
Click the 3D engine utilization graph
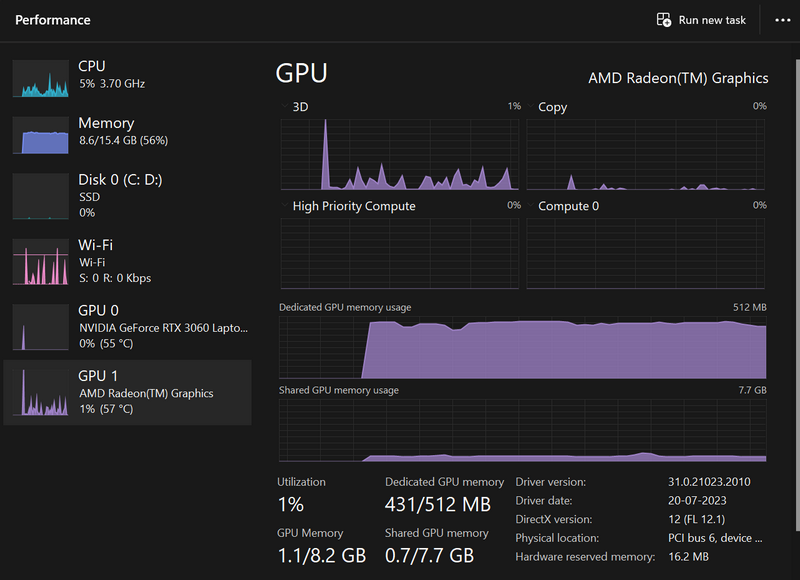pyautogui.click(x=400, y=150)
